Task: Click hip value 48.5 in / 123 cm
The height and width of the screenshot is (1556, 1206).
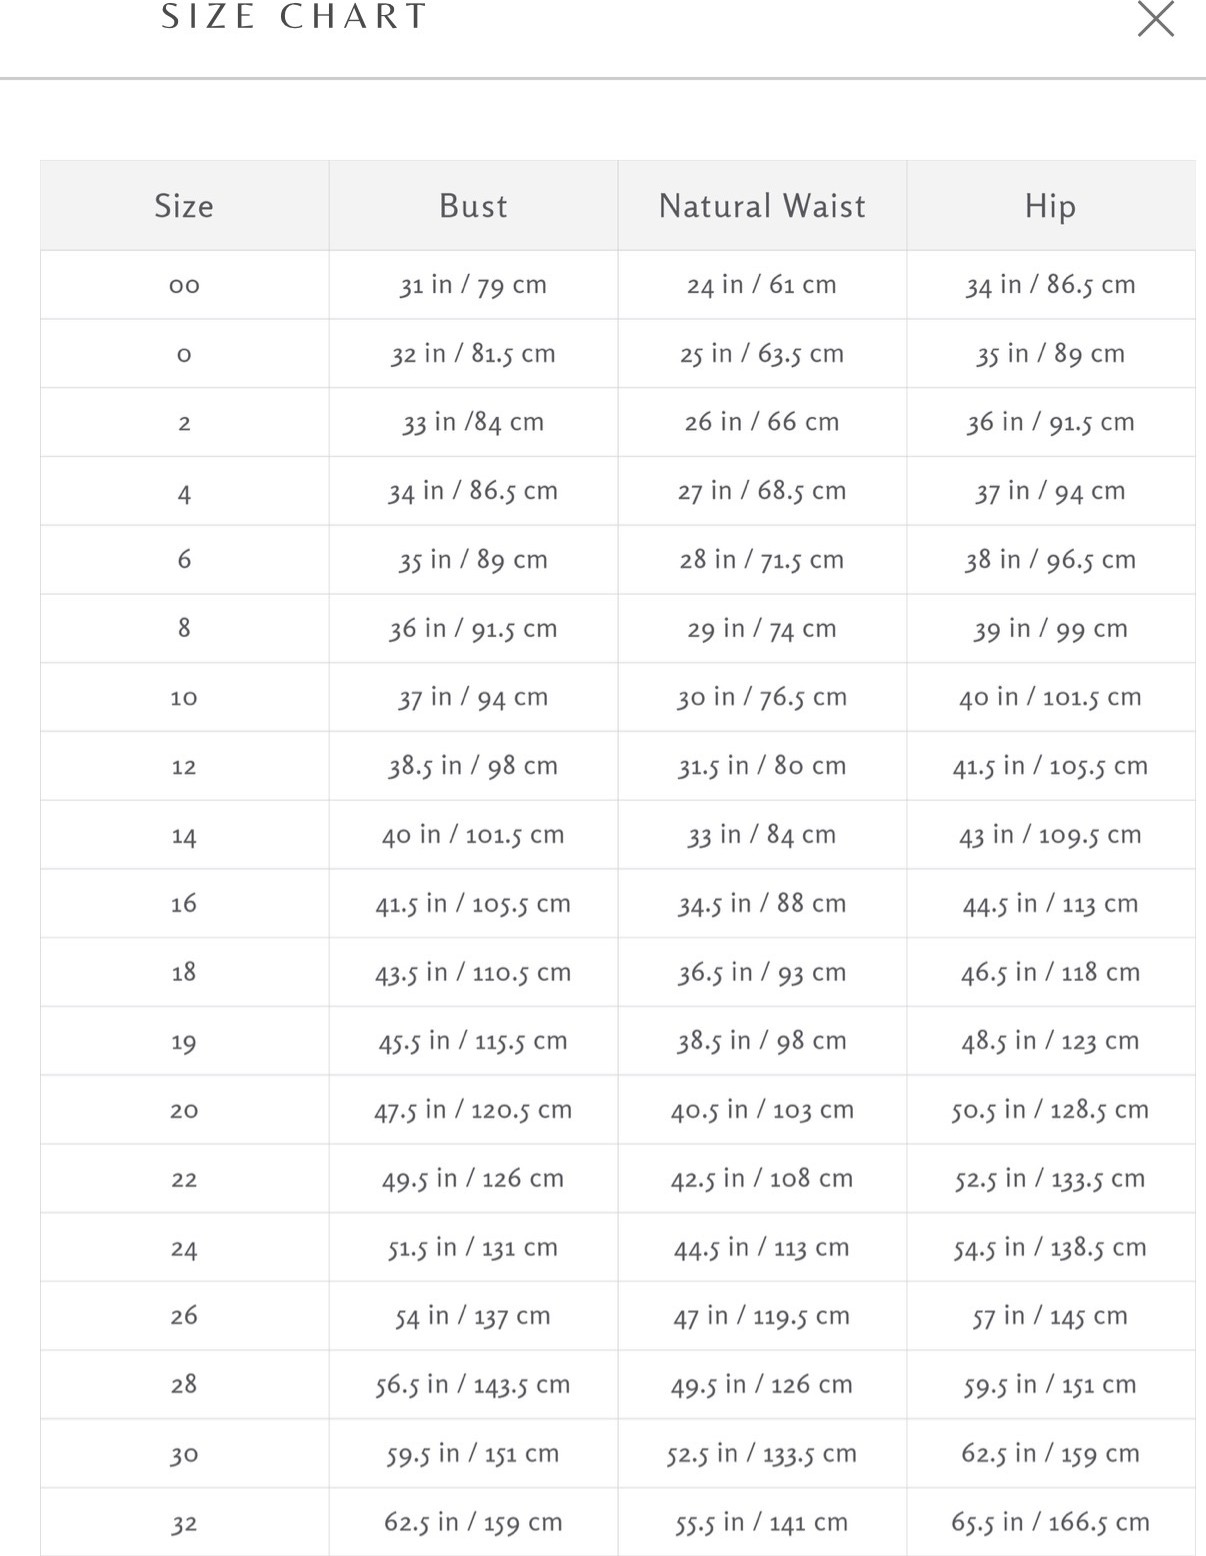Action: pos(1050,1041)
